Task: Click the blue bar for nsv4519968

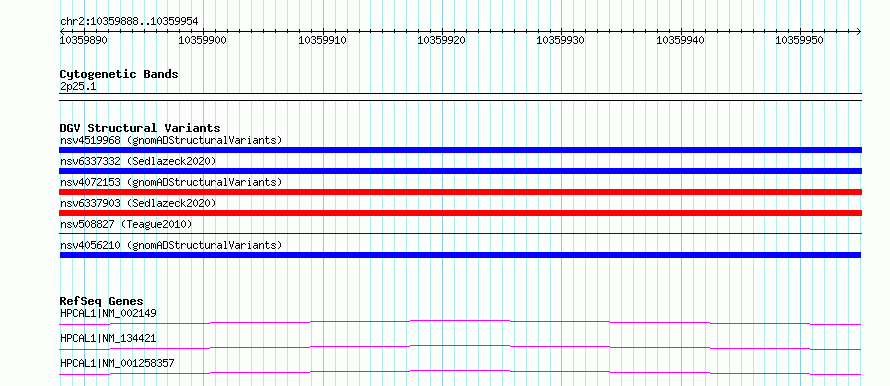Action: pos(460,150)
